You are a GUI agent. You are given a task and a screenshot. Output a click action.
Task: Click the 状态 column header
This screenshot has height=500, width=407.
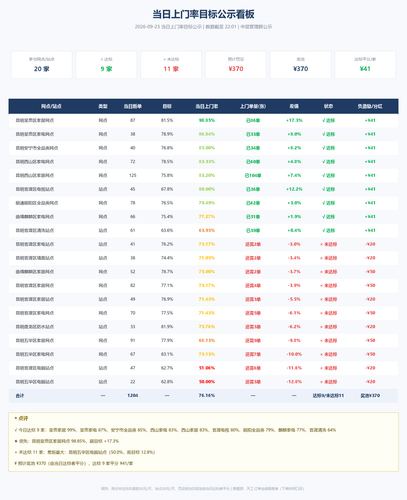tap(328, 106)
